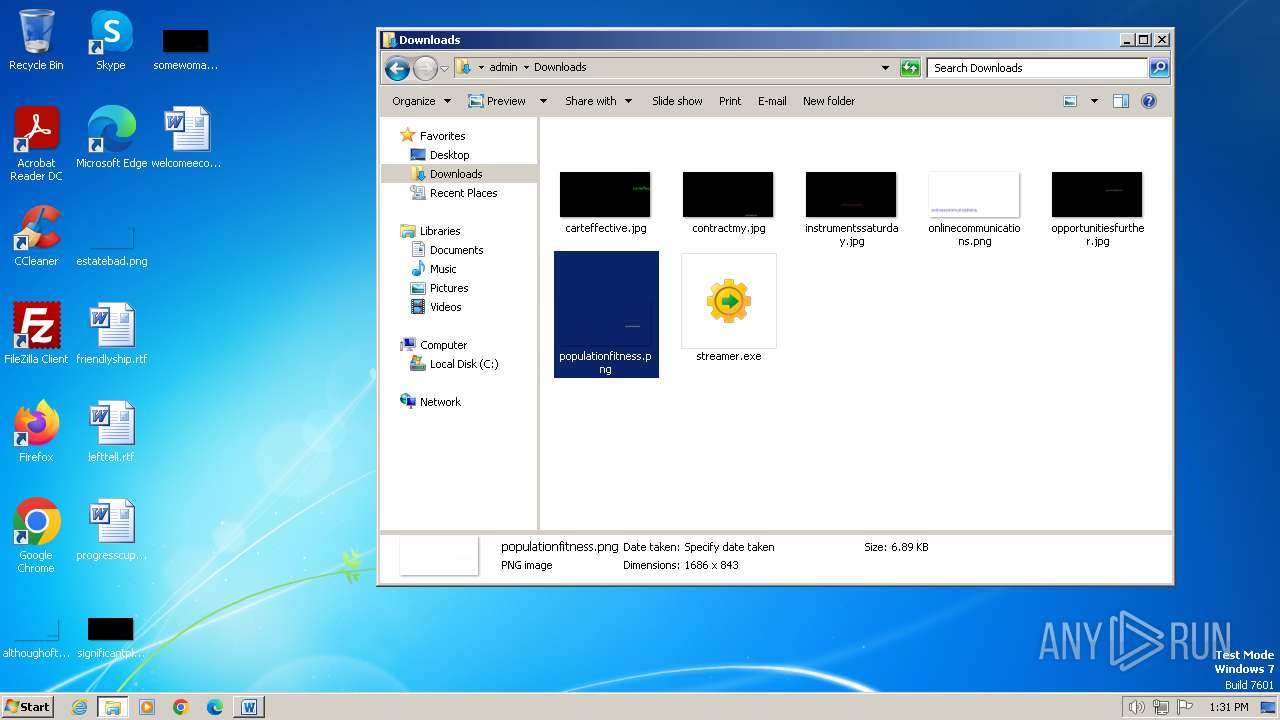
Task: Open Documents library in sidebar
Action: pos(456,250)
